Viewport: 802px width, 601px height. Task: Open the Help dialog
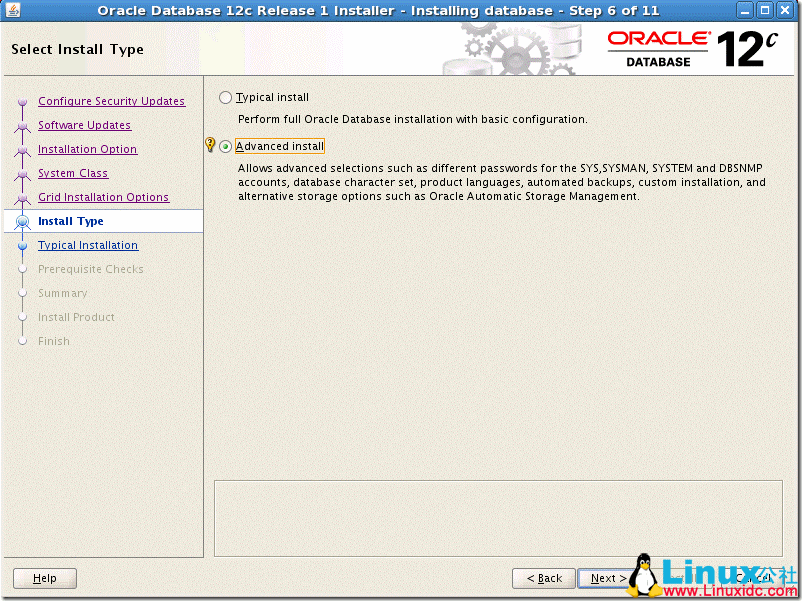coord(44,578)
